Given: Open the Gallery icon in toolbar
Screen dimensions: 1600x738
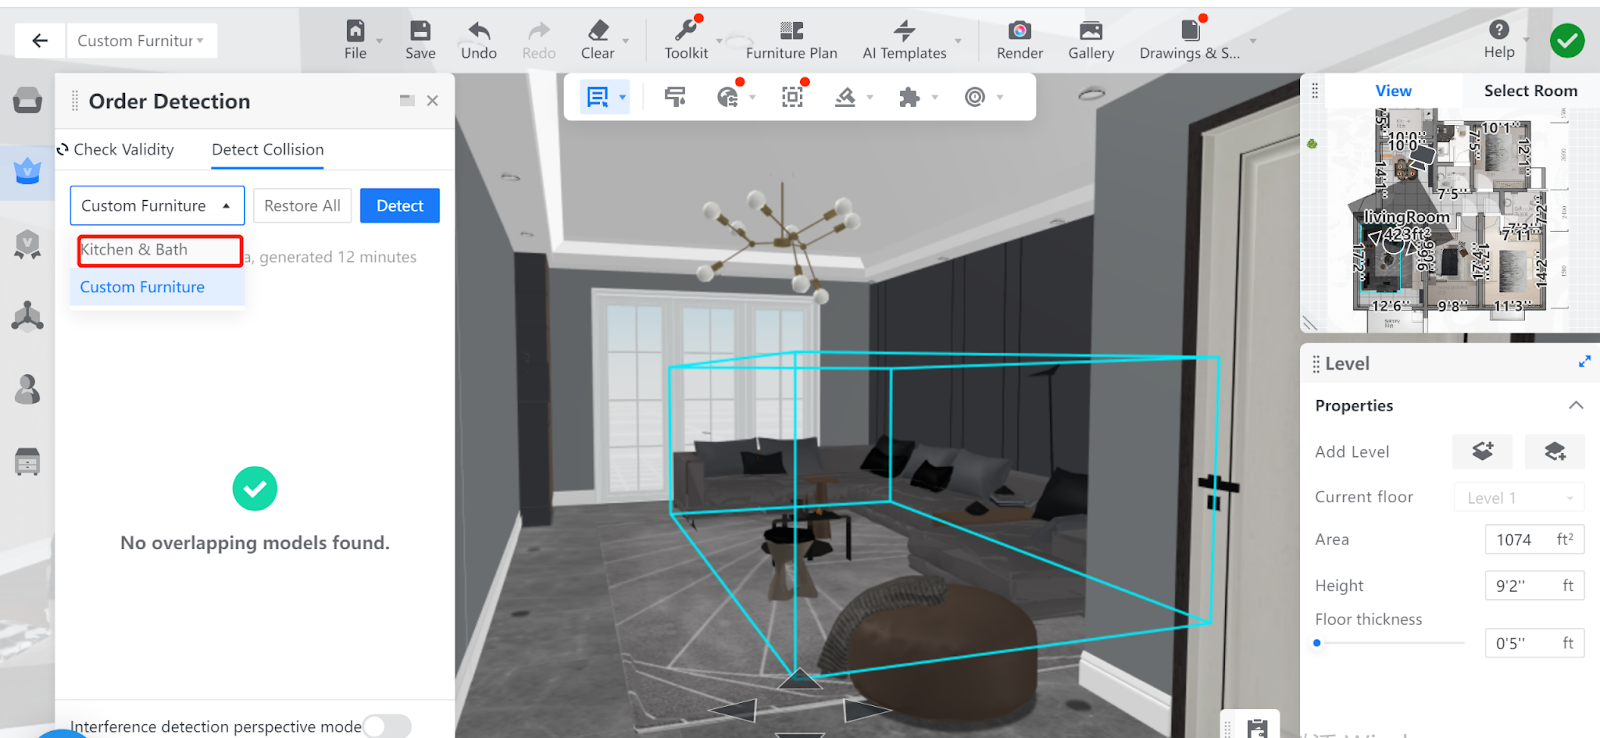Looking at the screenshot, I should click(x=1090, y=31).
